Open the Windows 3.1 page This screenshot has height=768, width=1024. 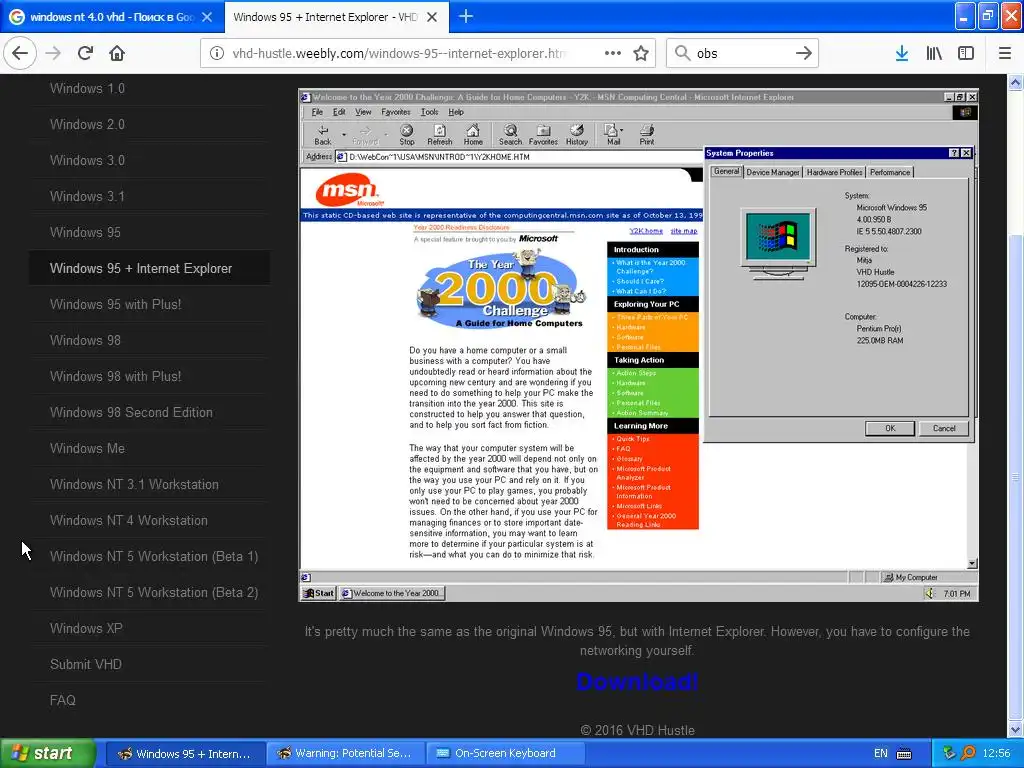88,196
